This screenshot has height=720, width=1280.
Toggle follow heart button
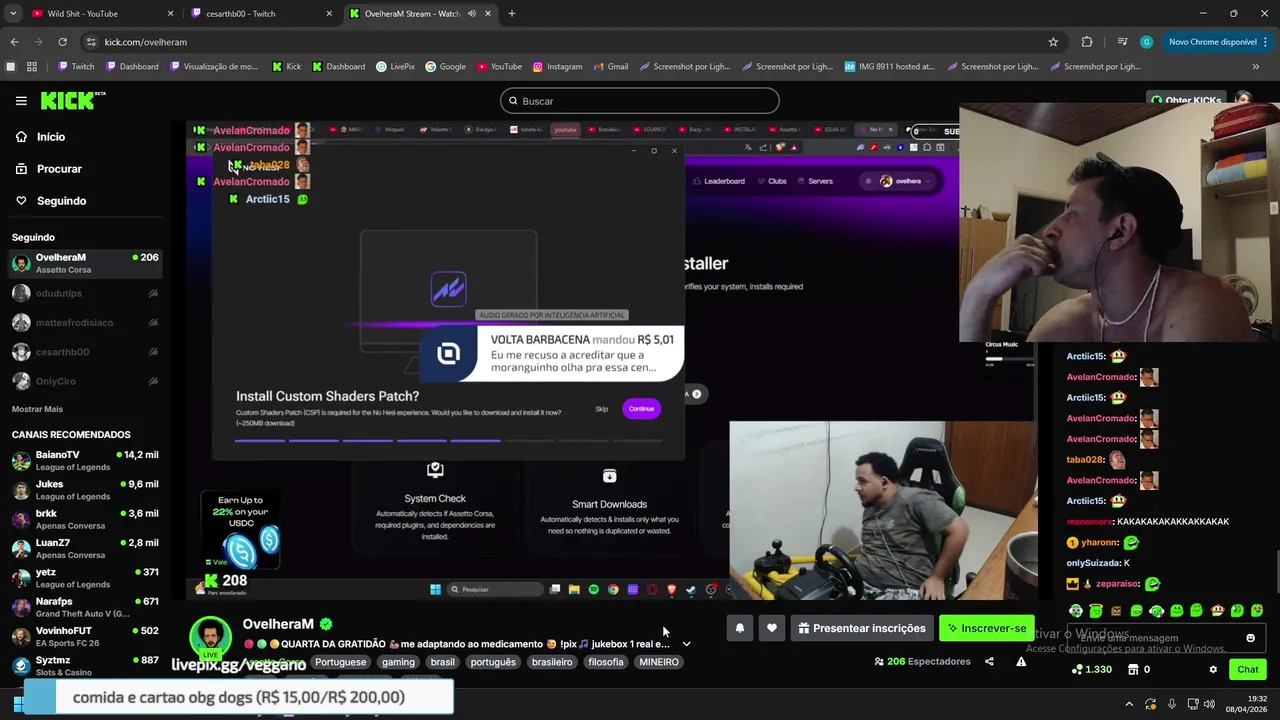coord(772,628)
